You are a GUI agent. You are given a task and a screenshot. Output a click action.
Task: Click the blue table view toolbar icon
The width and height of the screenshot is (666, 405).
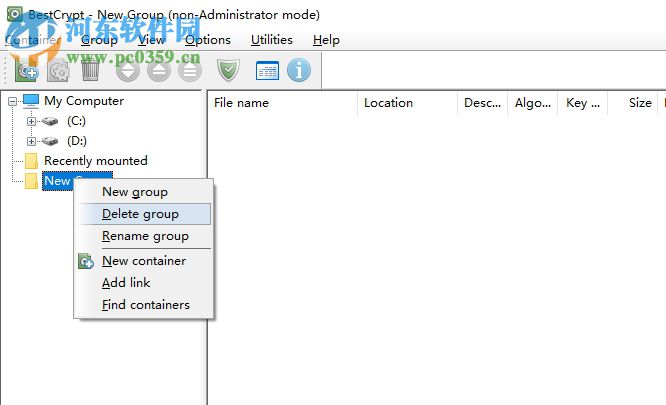coord(268,70)
